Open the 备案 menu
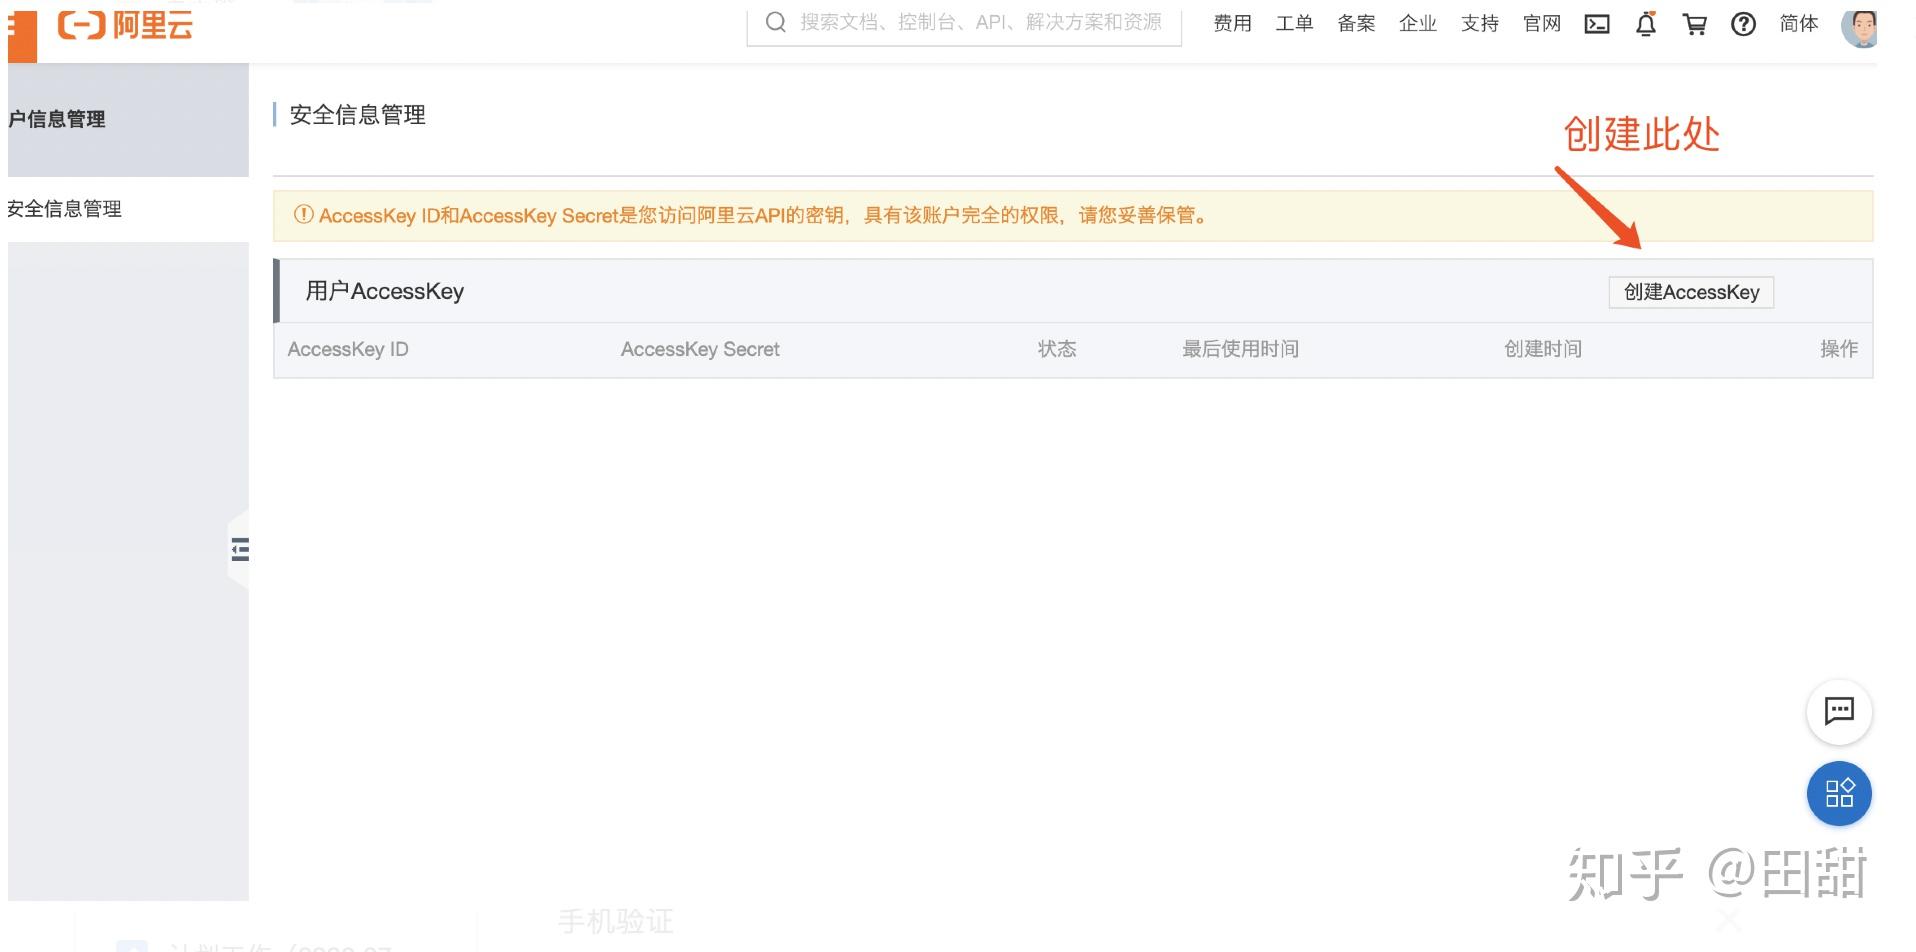 point(1356,24)
